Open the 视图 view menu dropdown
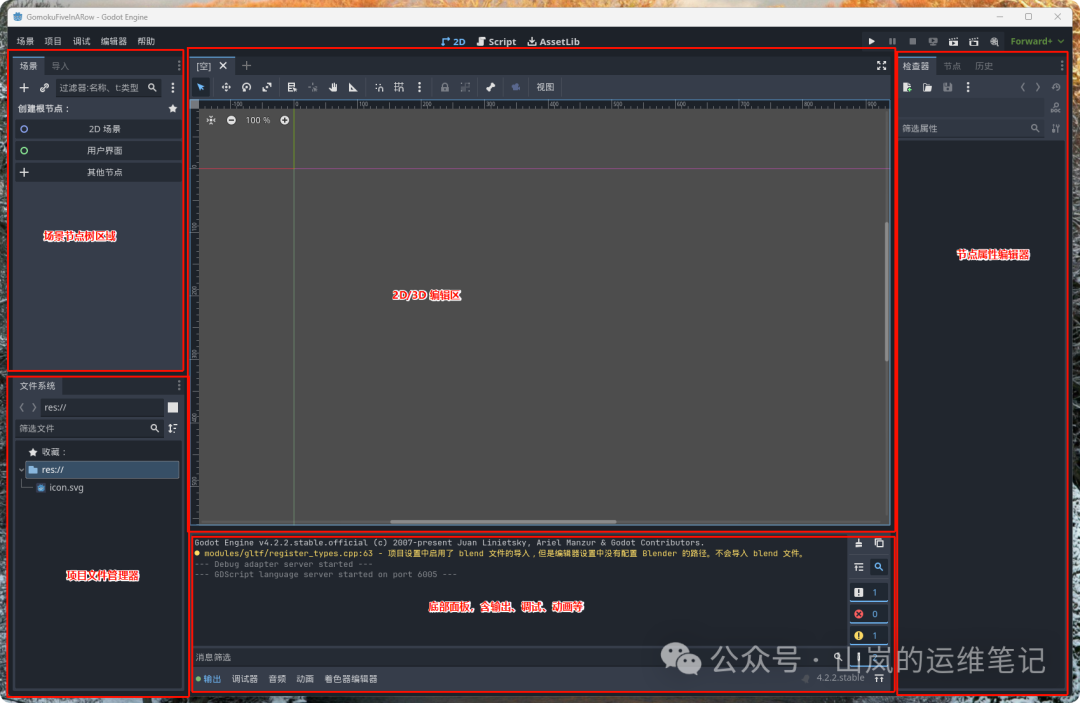 (545, 88)
